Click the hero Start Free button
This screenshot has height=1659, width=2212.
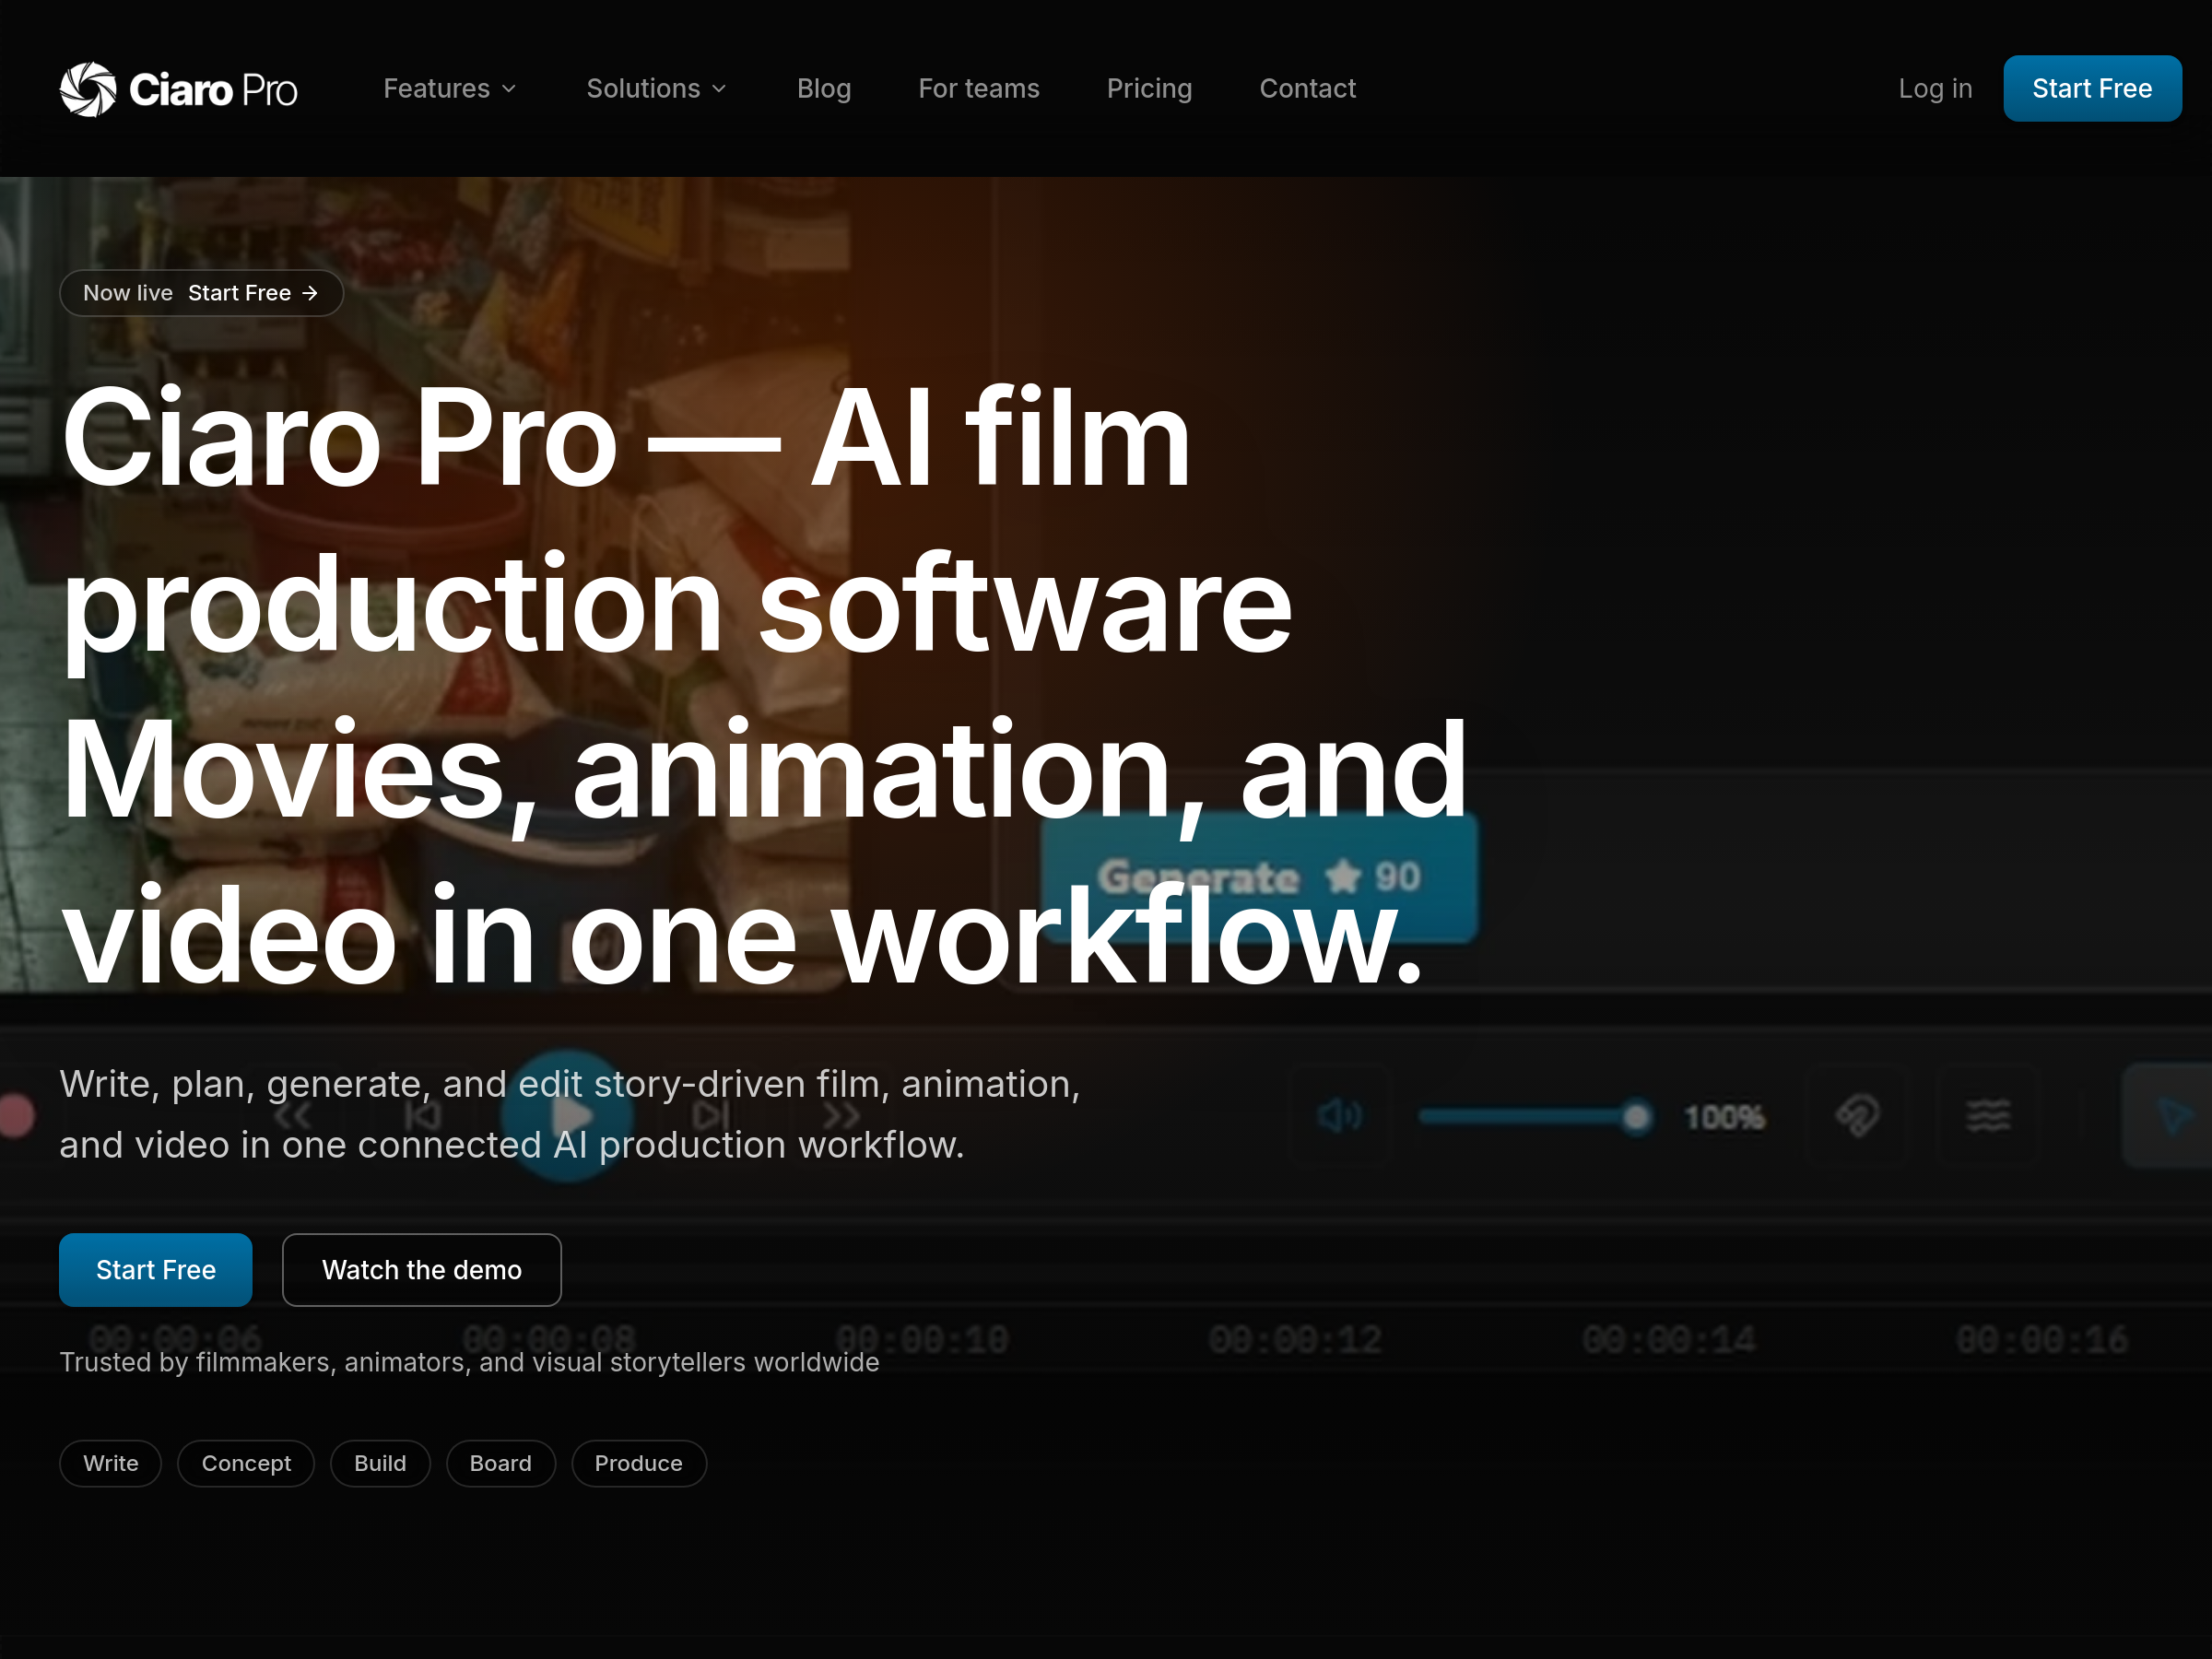coord(155,1269)
